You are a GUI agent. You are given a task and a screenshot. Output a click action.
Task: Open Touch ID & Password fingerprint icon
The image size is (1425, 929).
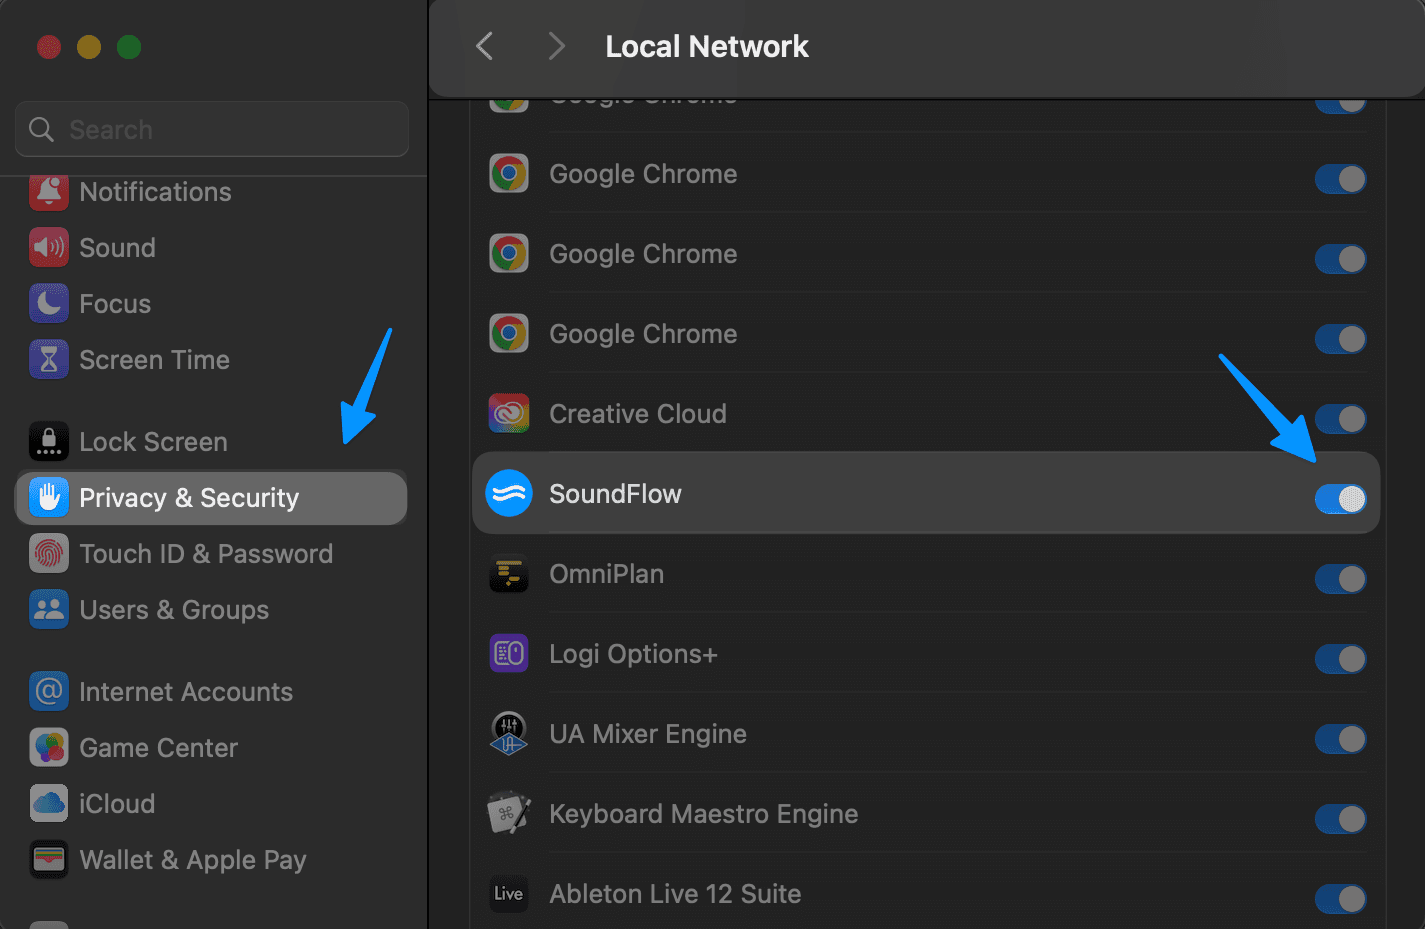click(49, 554)
